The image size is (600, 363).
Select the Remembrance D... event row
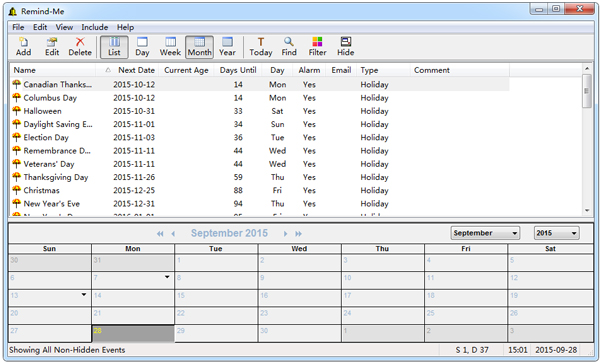(x=260, y=151)
